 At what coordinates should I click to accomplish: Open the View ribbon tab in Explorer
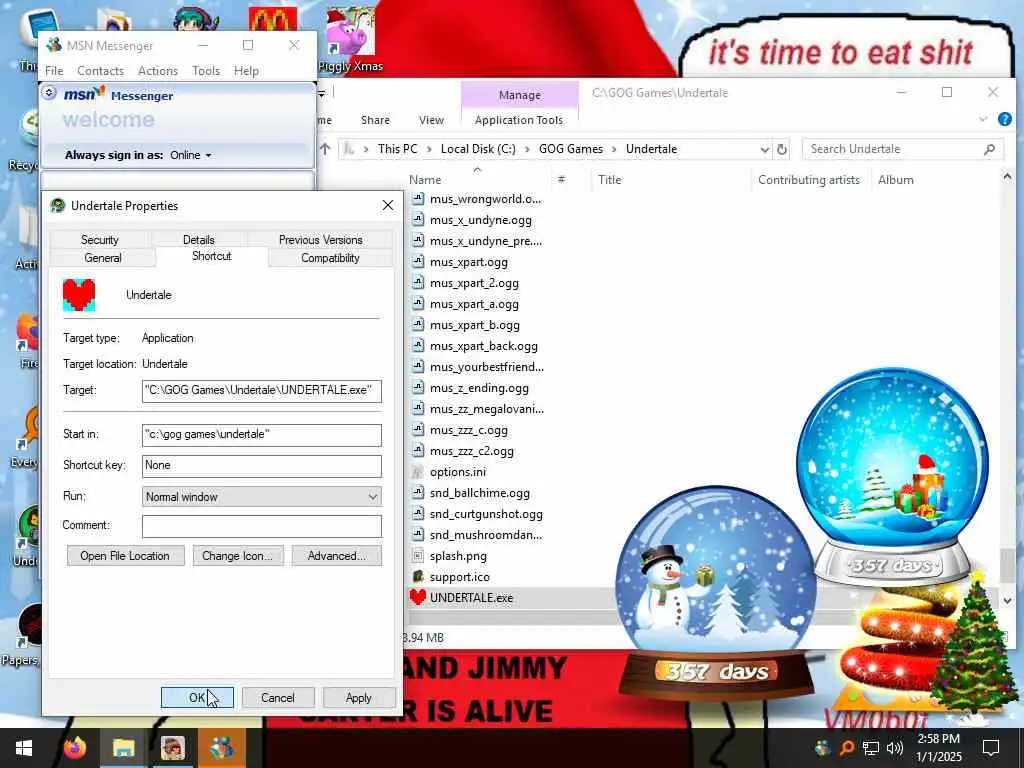coord(431,120)
